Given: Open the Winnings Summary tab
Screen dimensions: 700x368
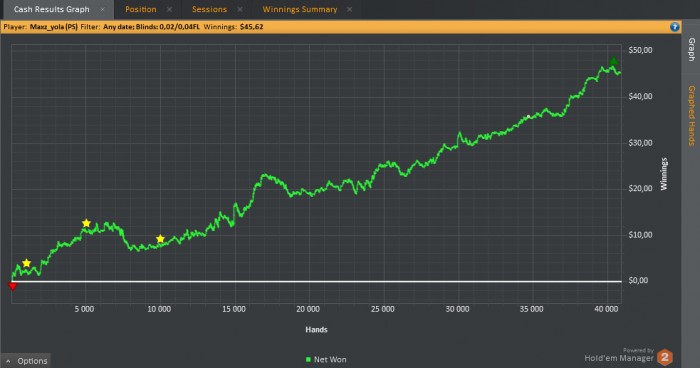Looking at the screenshot, I should point(300,9).
